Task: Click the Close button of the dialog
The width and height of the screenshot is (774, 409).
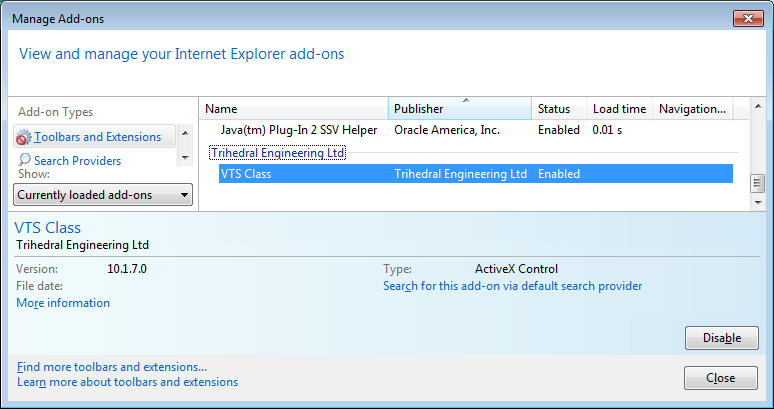Action: [x=721, y=378]
